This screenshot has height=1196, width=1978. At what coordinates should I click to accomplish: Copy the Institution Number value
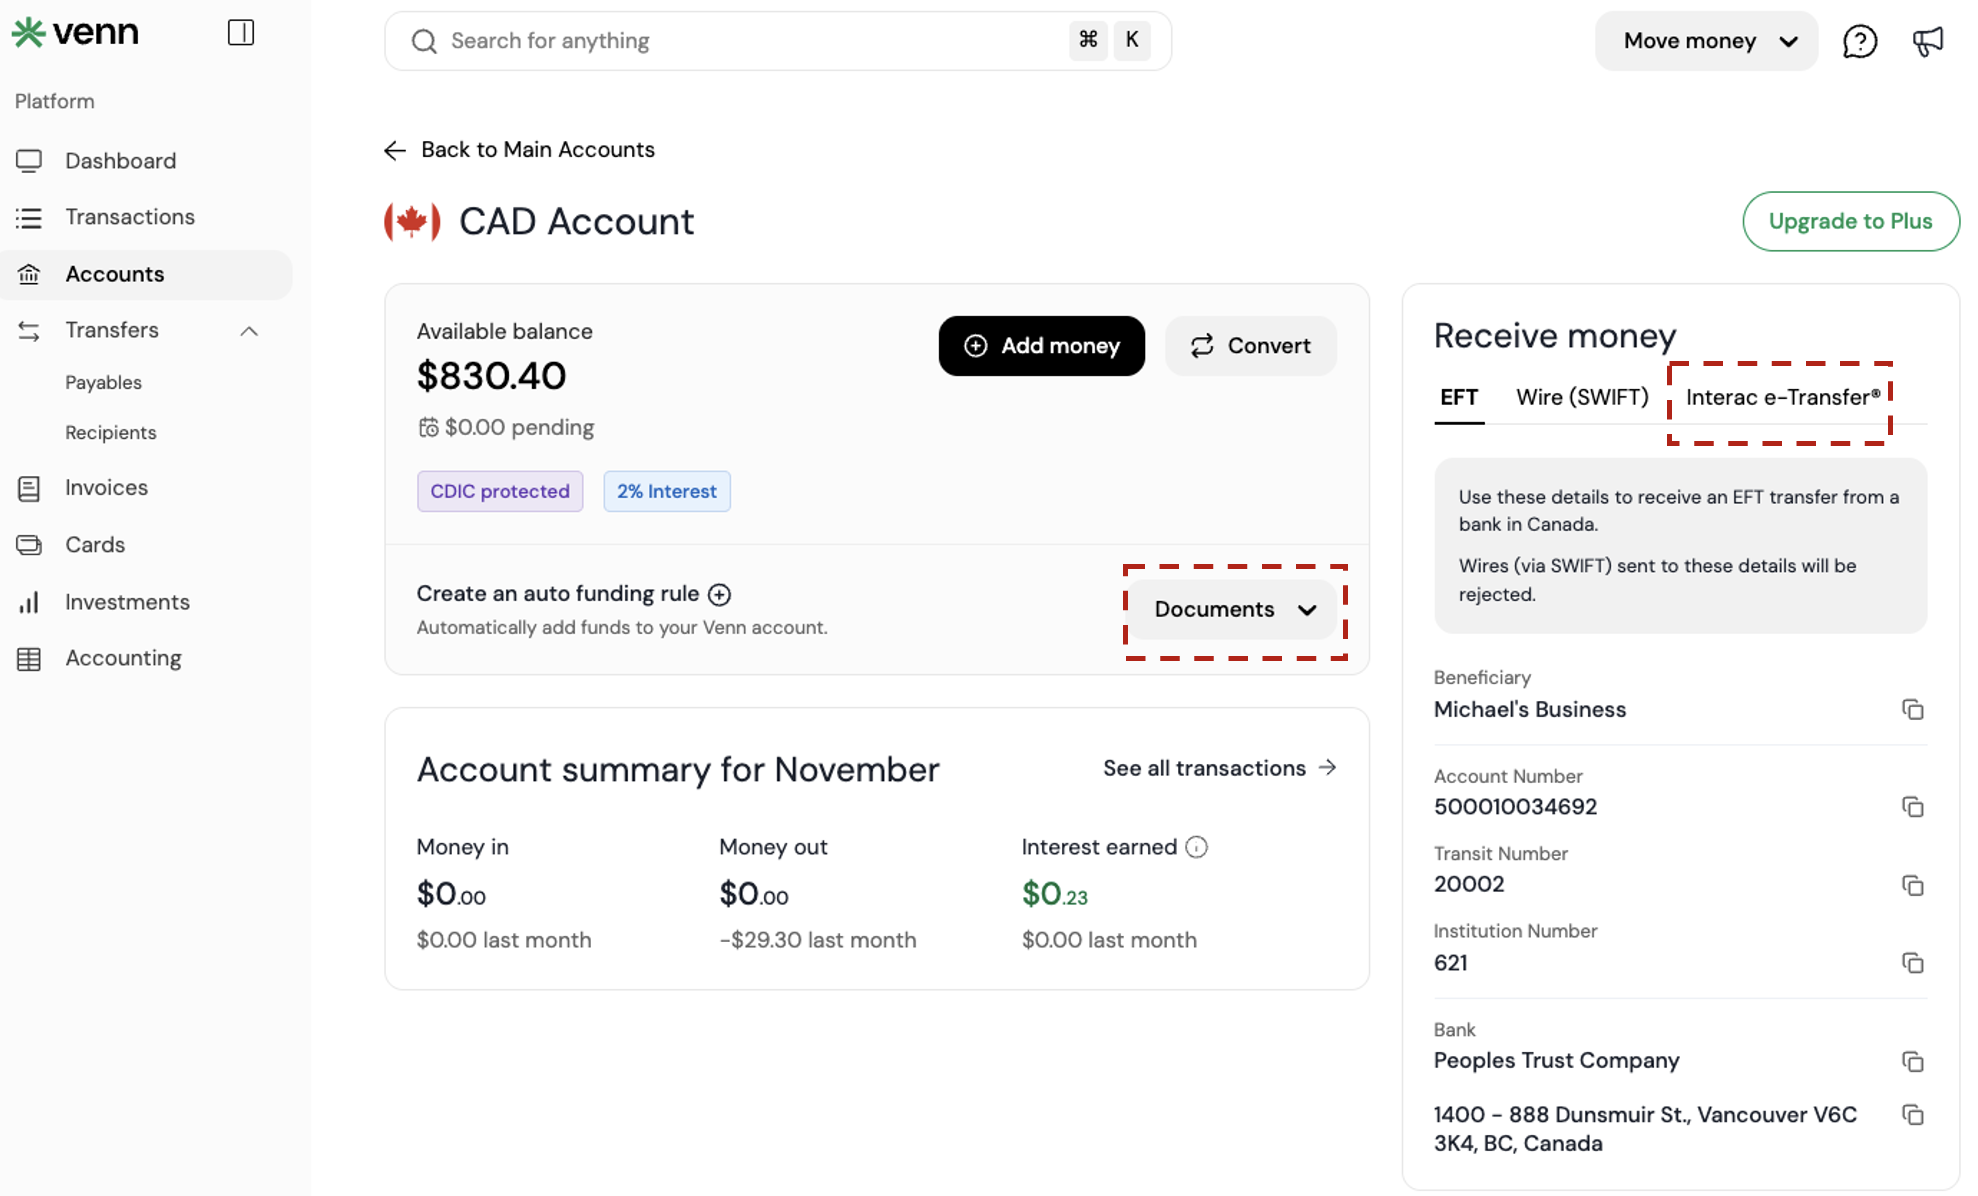click(x=1912, y=963)
